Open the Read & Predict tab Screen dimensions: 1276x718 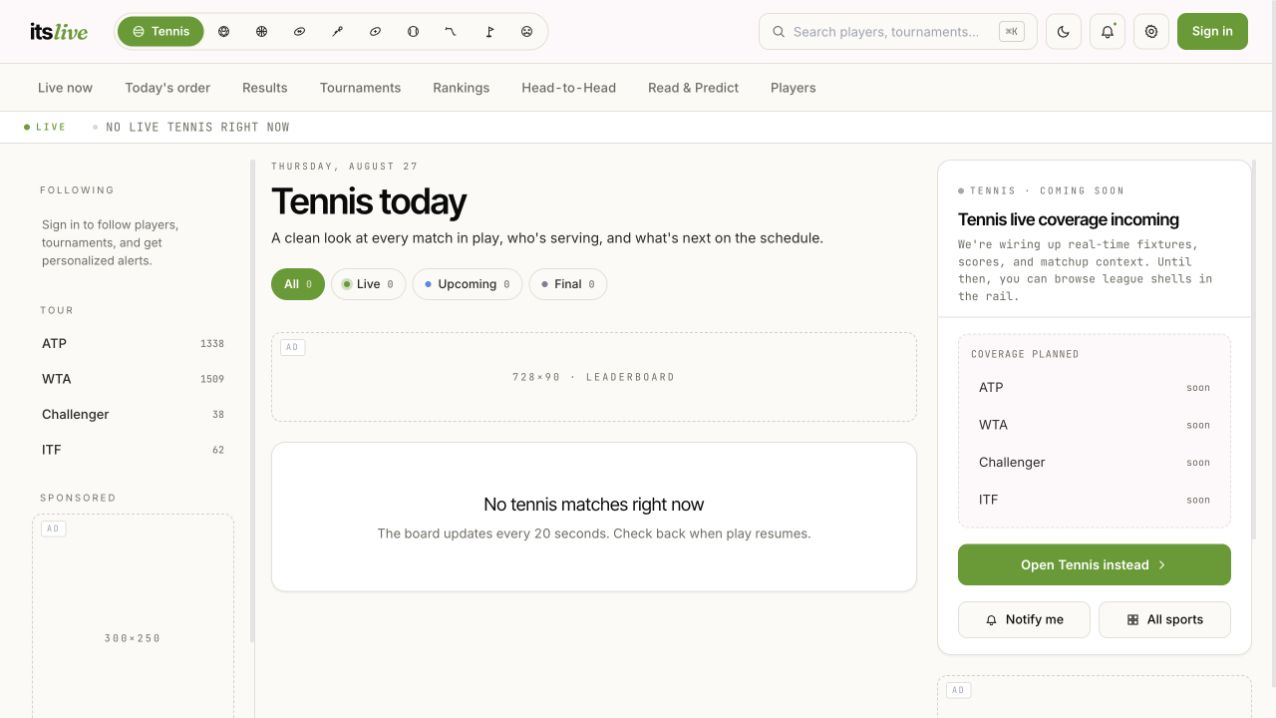pos(693,88)
